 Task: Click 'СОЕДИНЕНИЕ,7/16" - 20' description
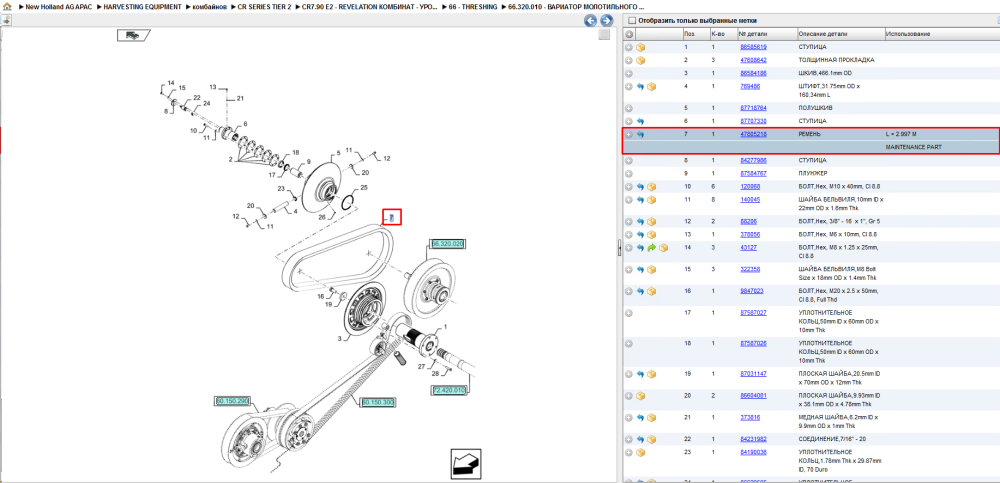coord(833,439)
